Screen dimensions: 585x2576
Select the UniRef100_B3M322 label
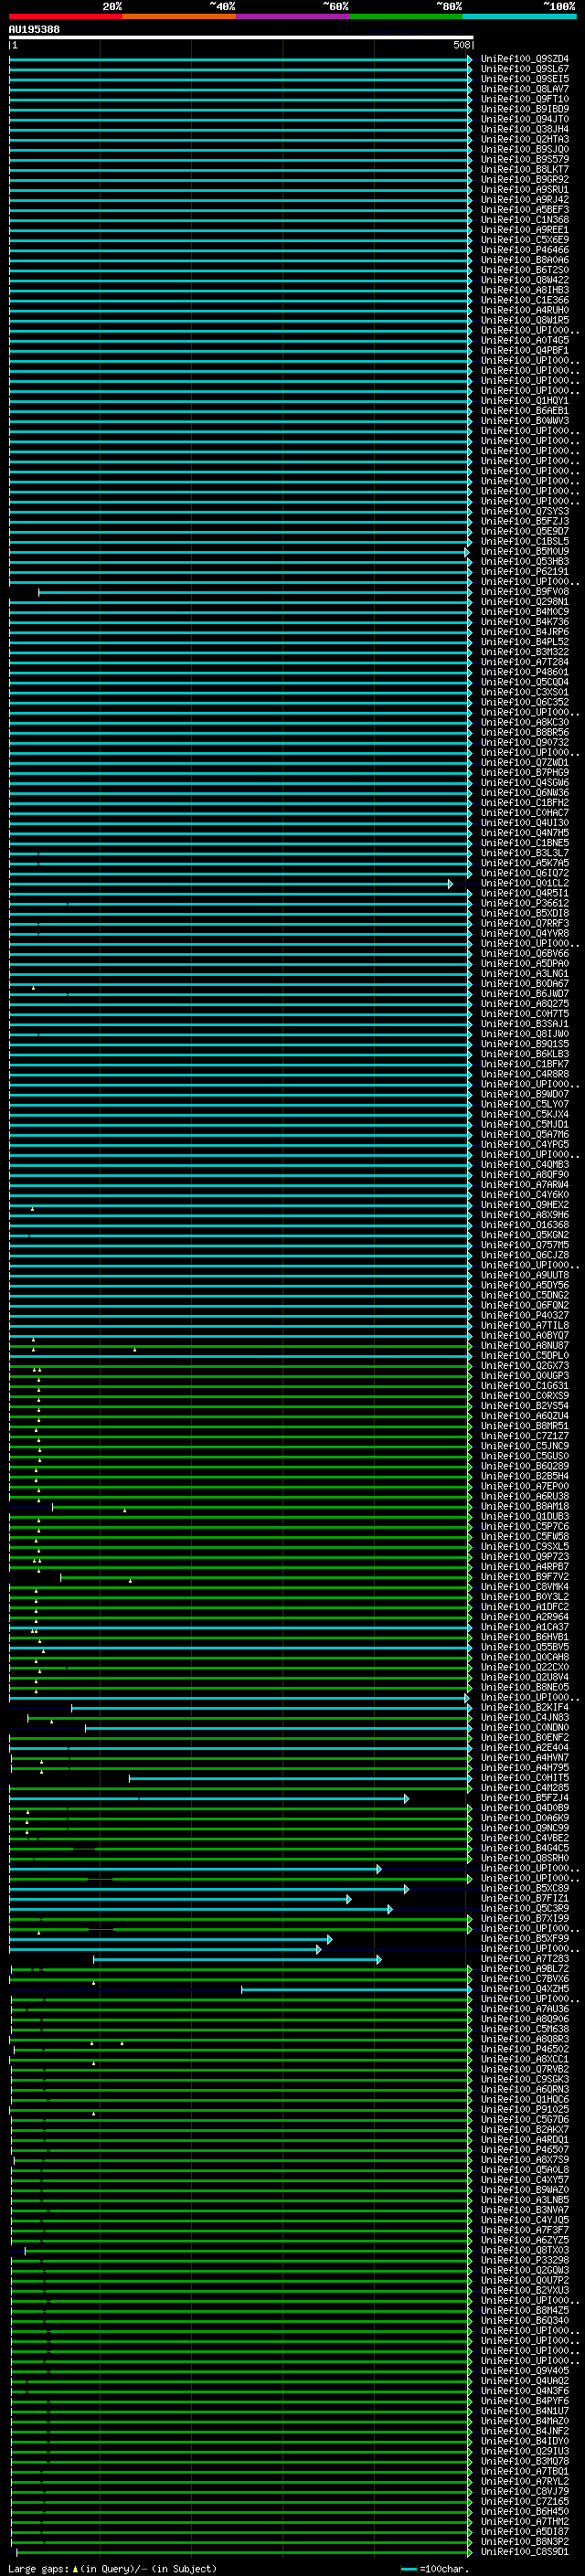click(524, 652)
